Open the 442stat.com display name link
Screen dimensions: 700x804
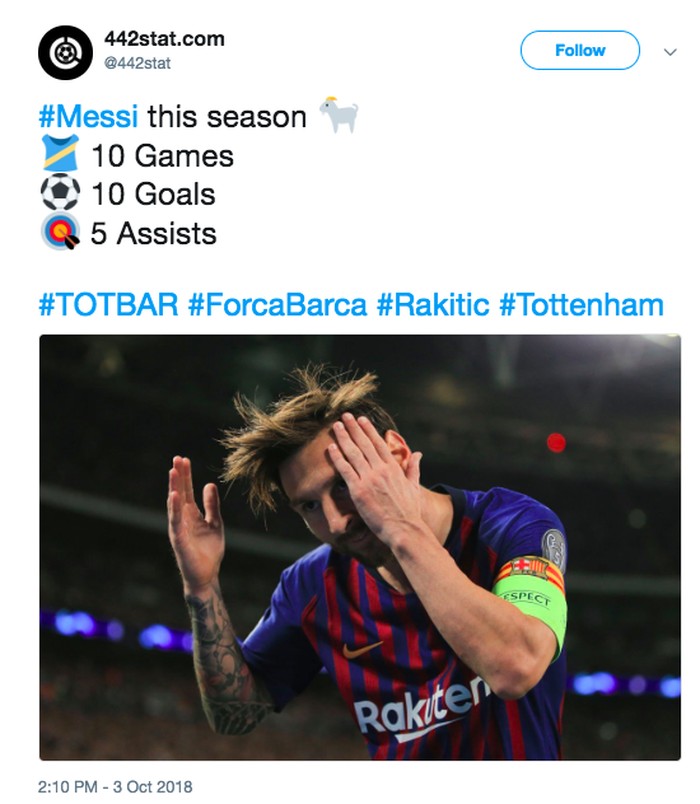[164, 40]
